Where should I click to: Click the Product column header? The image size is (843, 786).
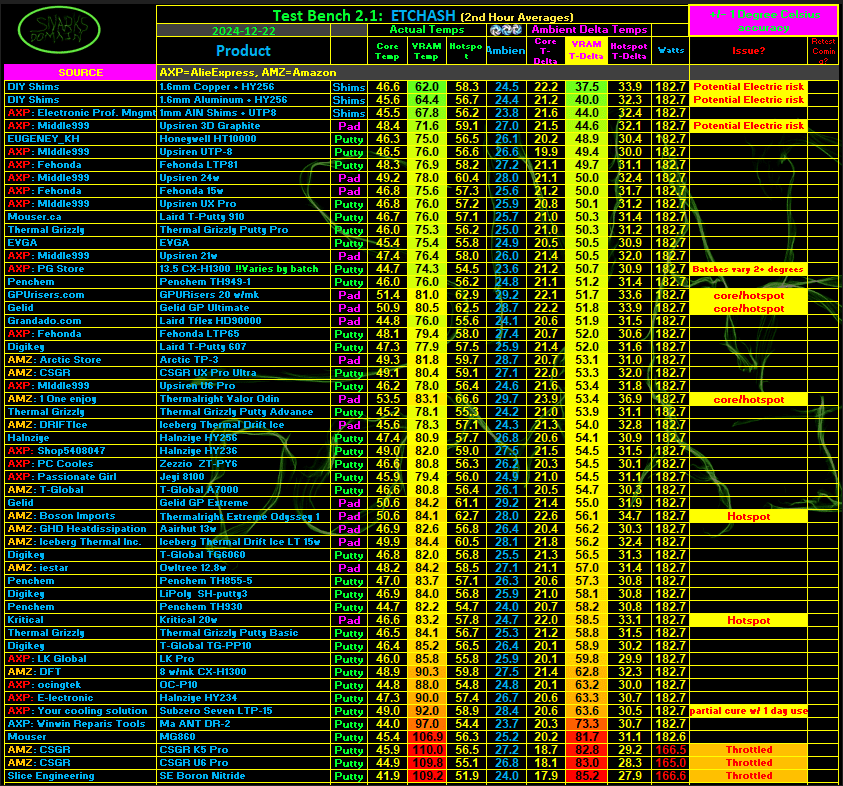[244, 51]
